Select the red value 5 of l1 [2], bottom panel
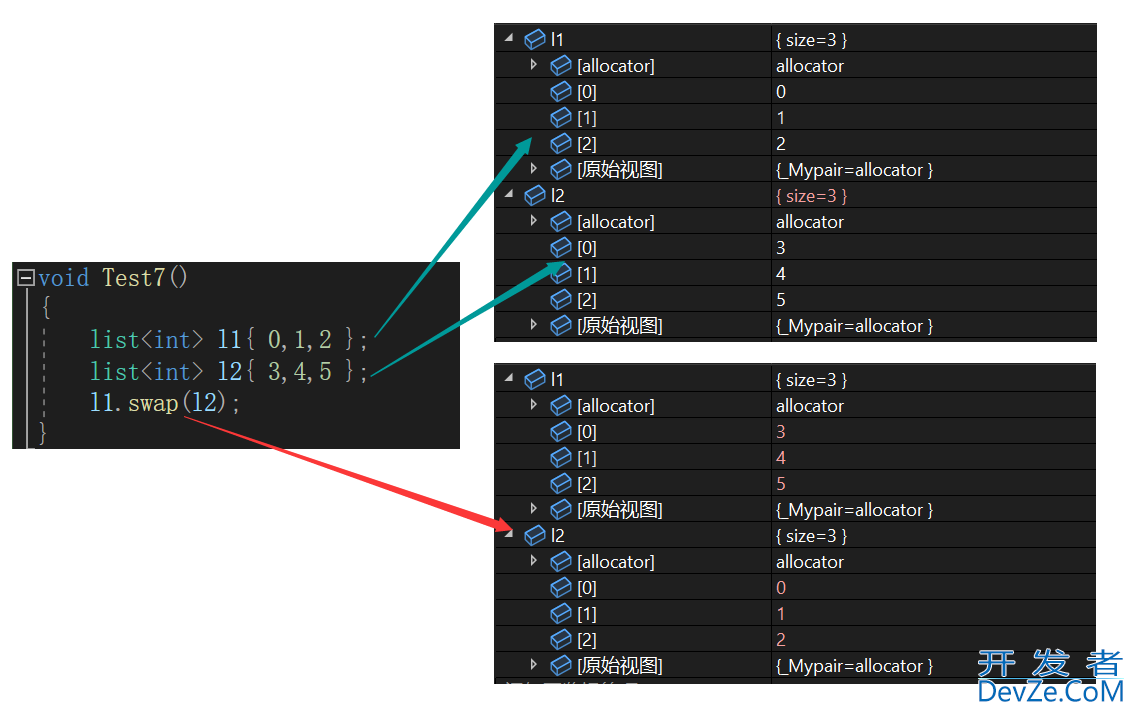This screenshot has width=1134, height=713. tap(781, 484)
